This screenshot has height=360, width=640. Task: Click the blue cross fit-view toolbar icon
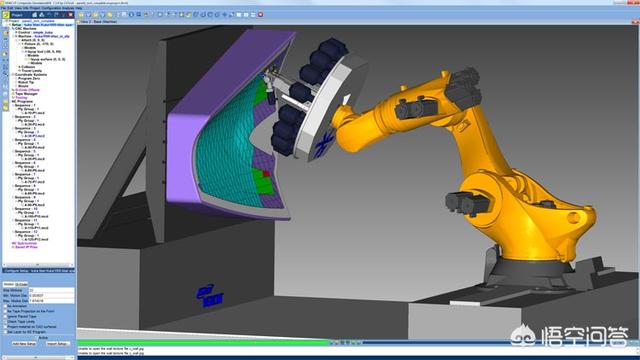pyautogui.click(x=224, y=14)
